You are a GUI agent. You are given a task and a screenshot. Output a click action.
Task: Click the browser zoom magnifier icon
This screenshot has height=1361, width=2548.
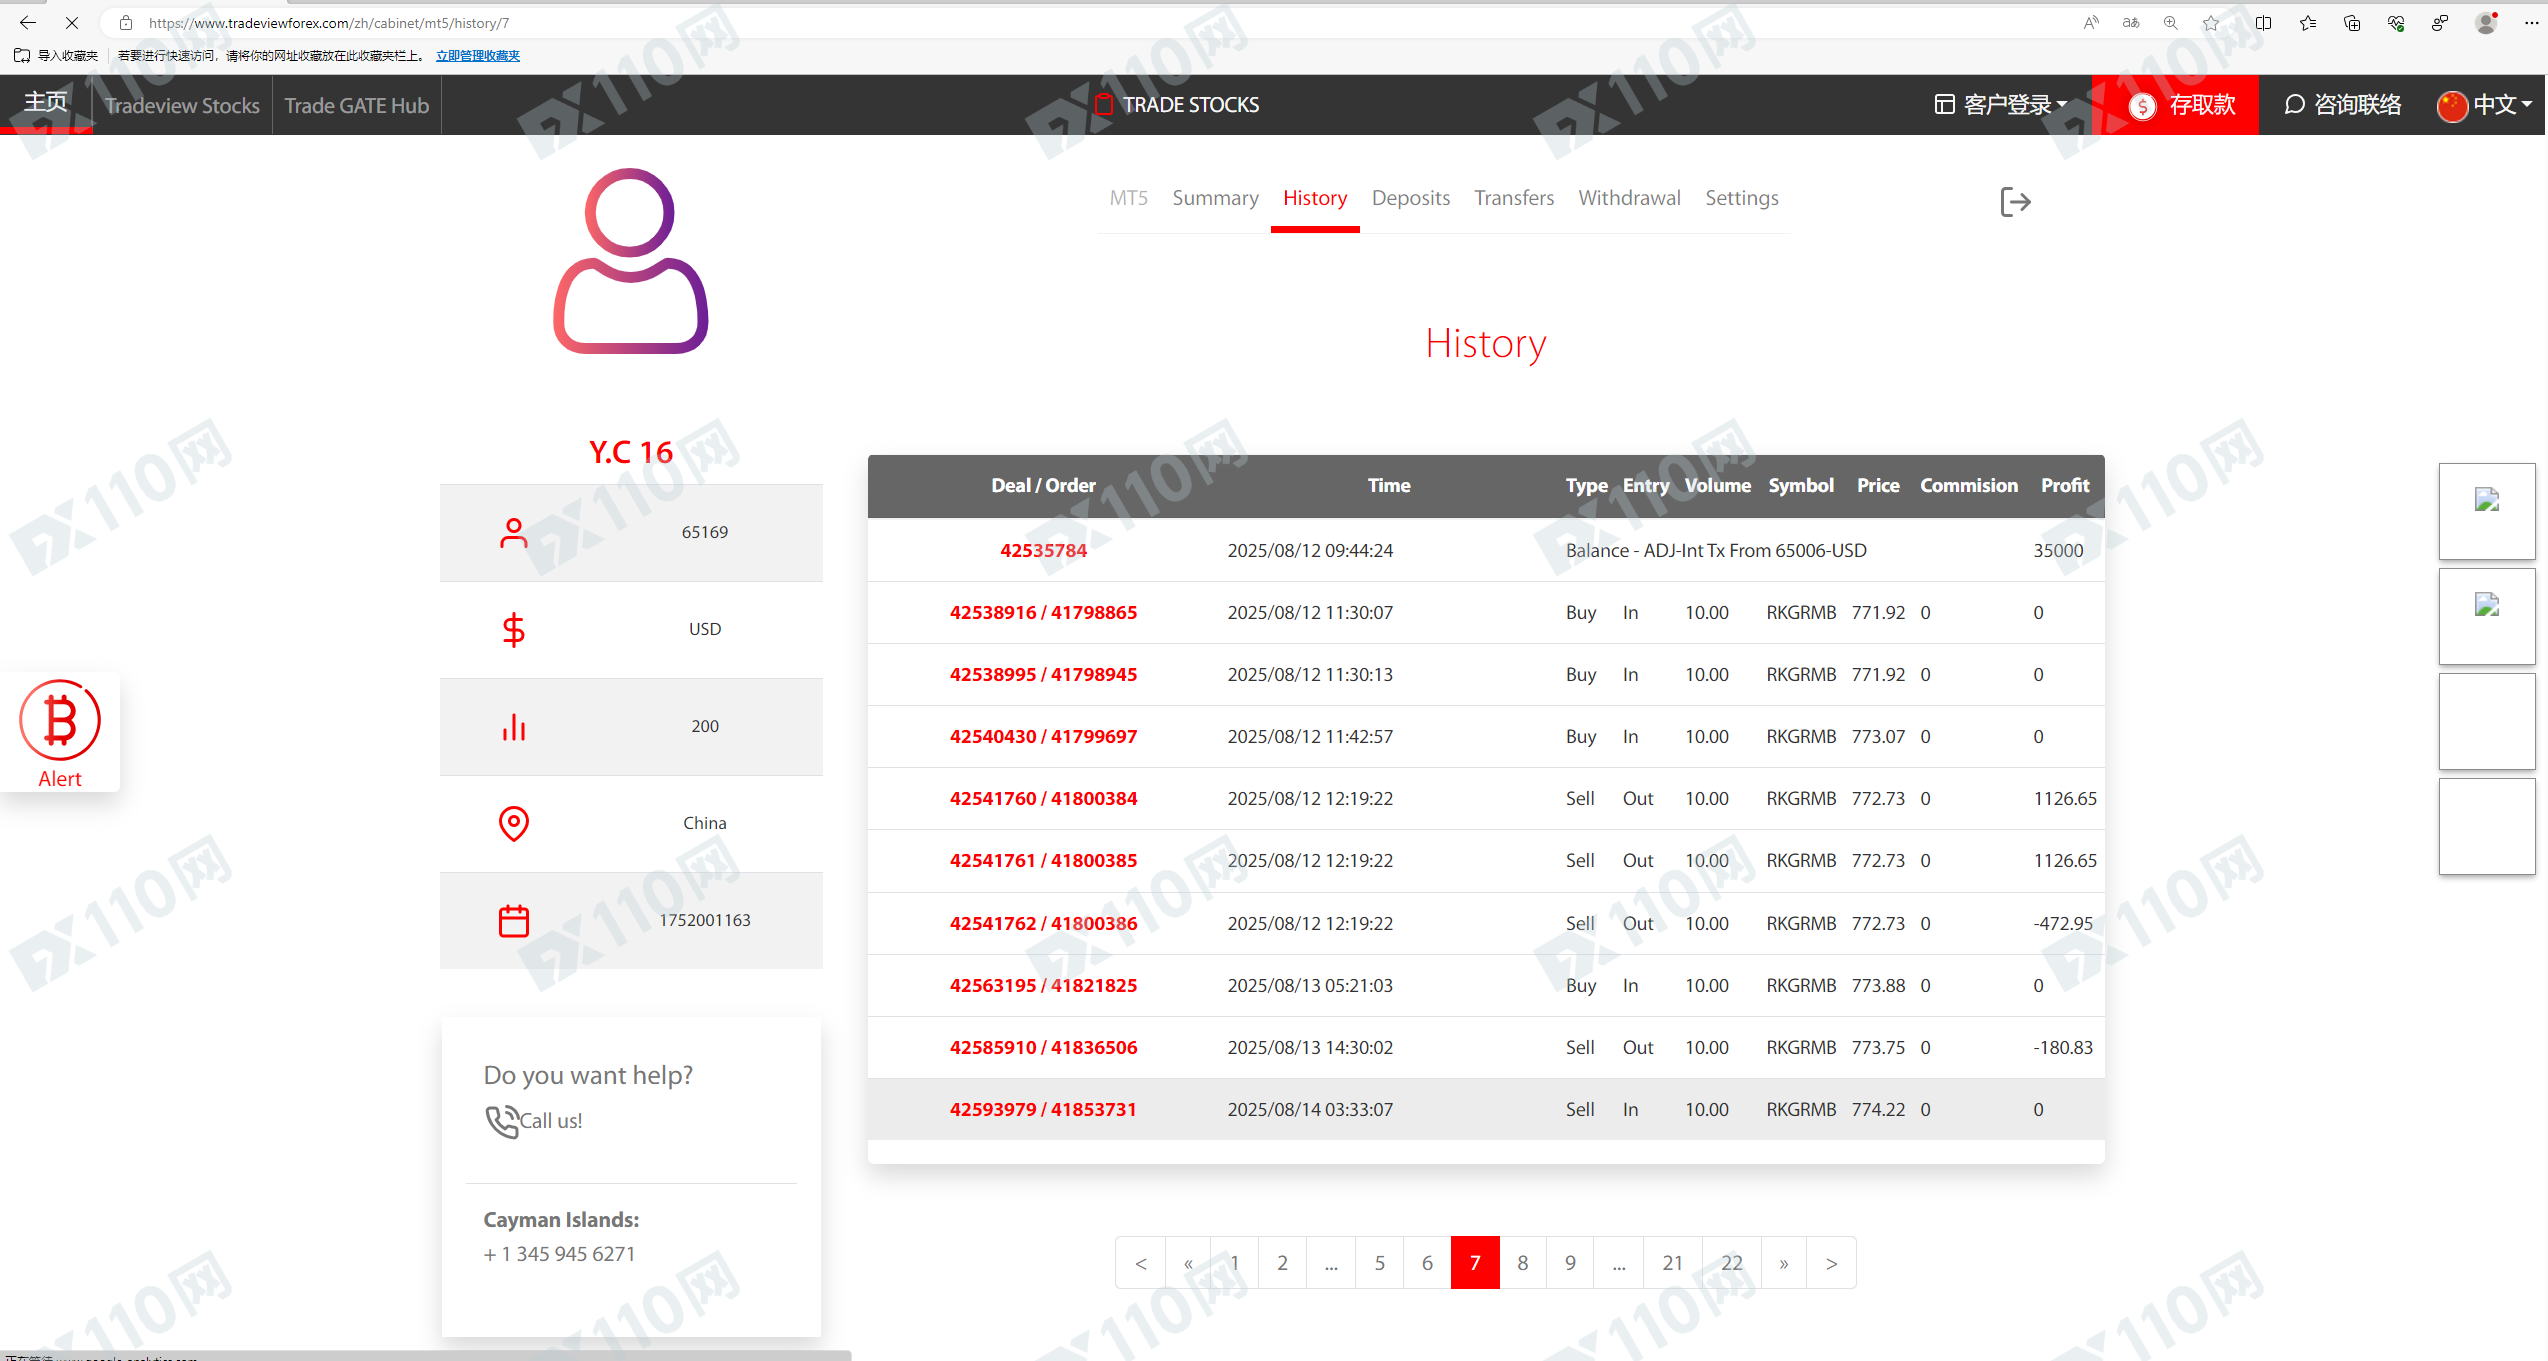coord(2170,23)
